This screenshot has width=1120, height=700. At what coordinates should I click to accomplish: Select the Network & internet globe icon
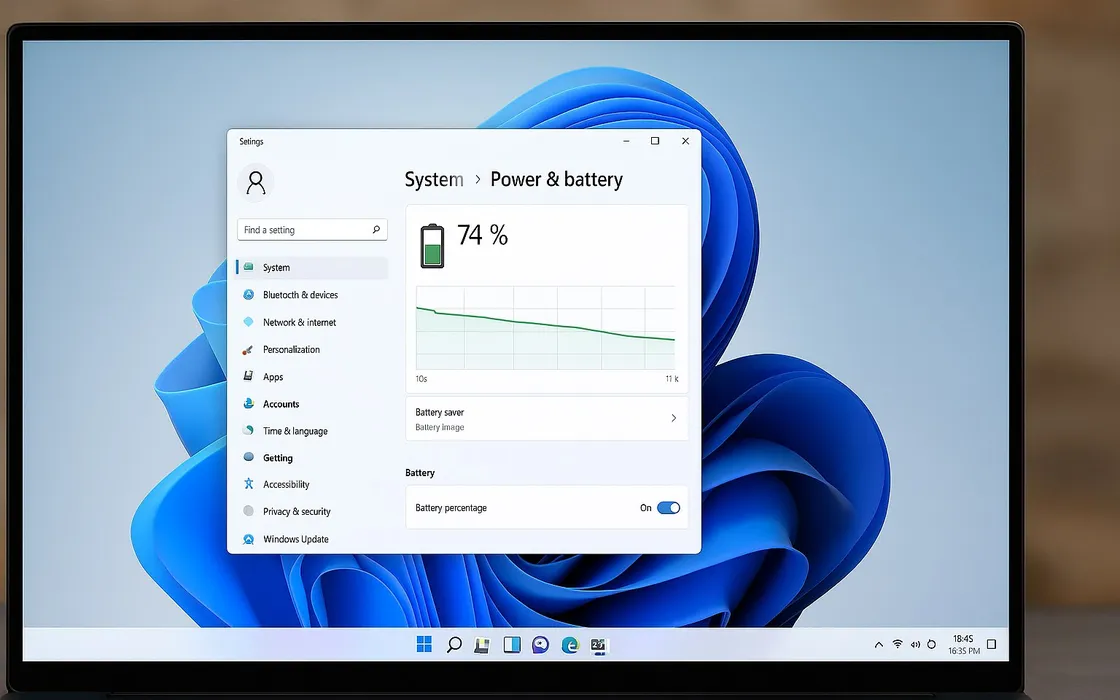click(x=251, y=322)
